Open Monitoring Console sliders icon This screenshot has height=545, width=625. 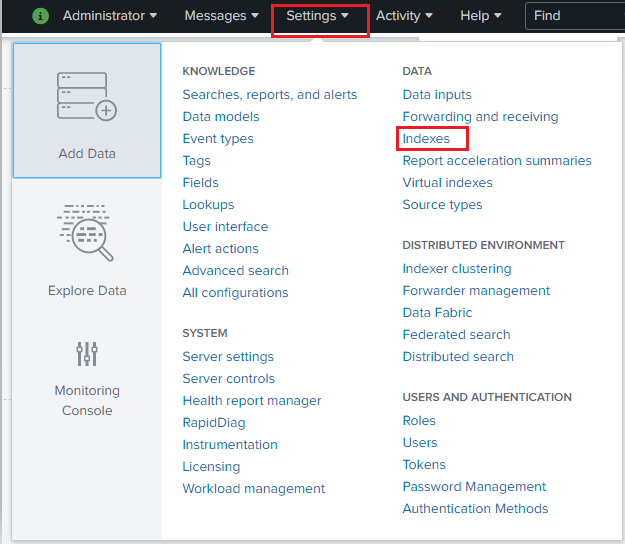87,353
